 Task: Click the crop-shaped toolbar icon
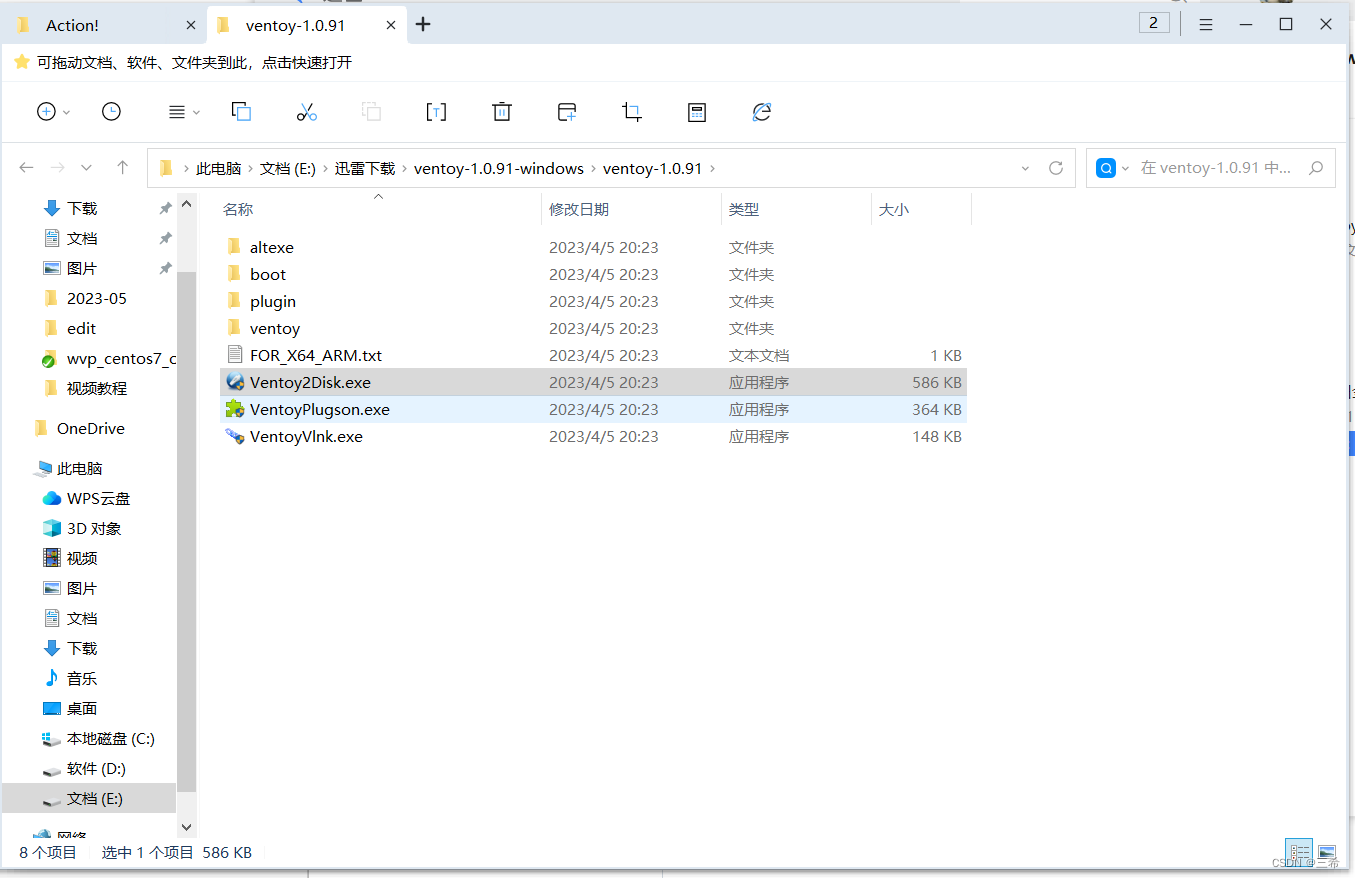(632, 112)
